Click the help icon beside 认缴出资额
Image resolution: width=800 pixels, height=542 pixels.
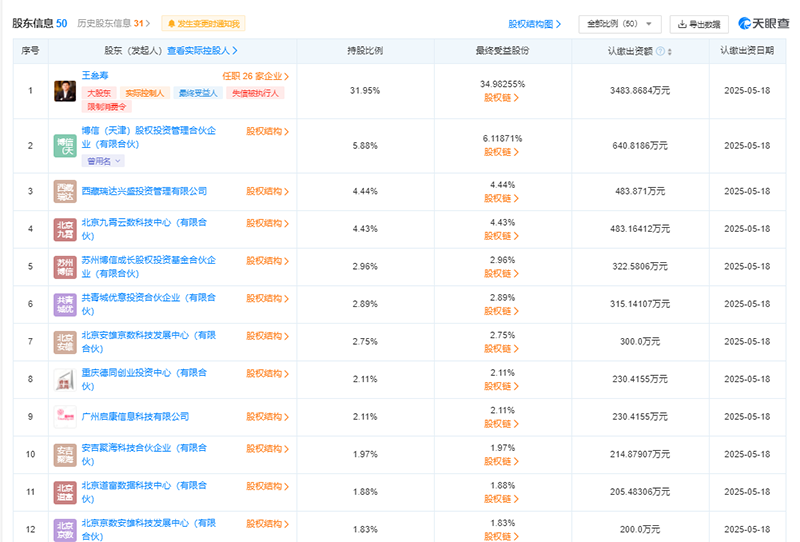click(660, 51)
